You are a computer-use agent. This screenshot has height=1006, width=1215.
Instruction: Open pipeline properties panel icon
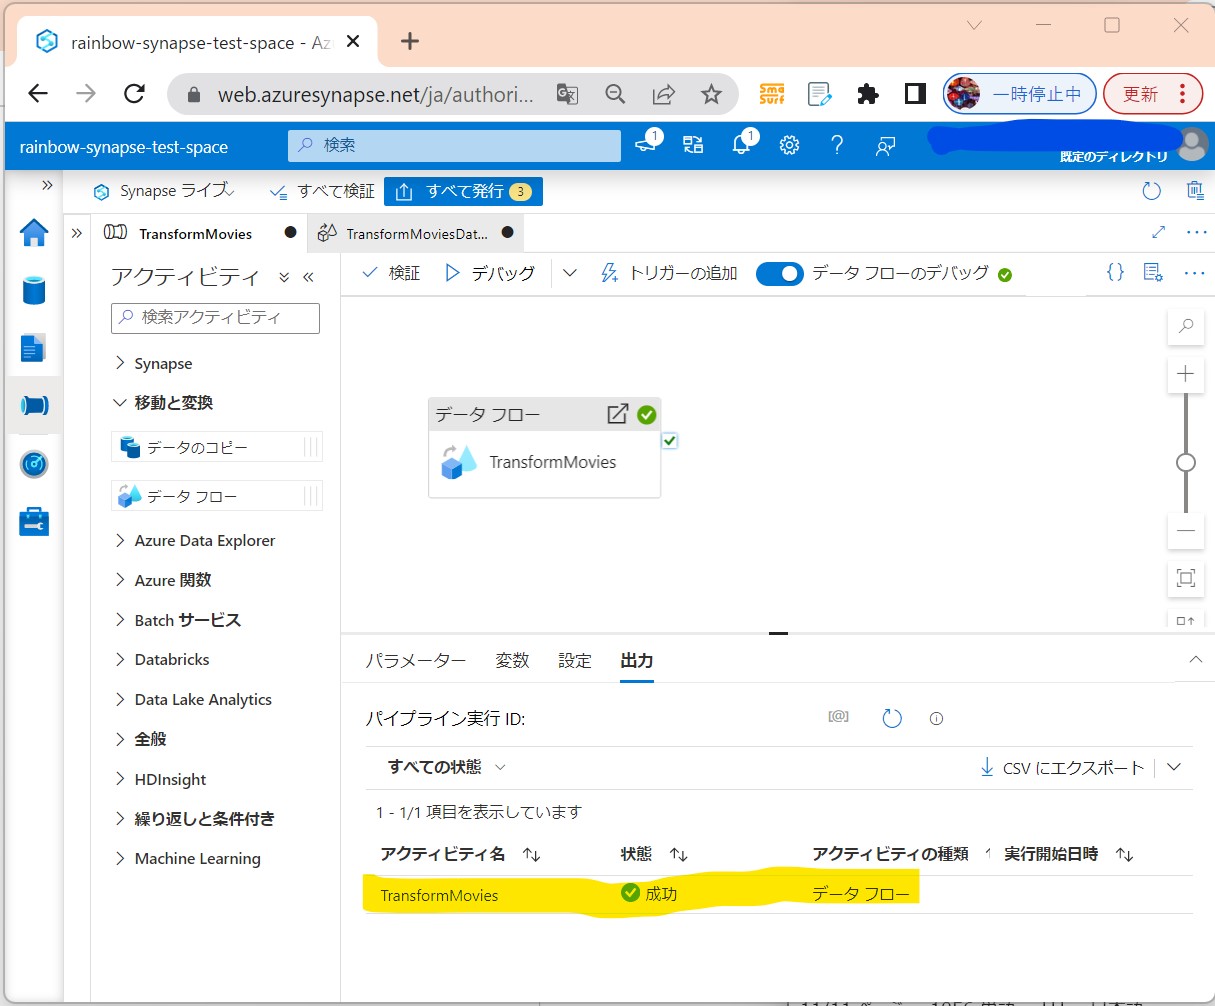click(1153, 272)
